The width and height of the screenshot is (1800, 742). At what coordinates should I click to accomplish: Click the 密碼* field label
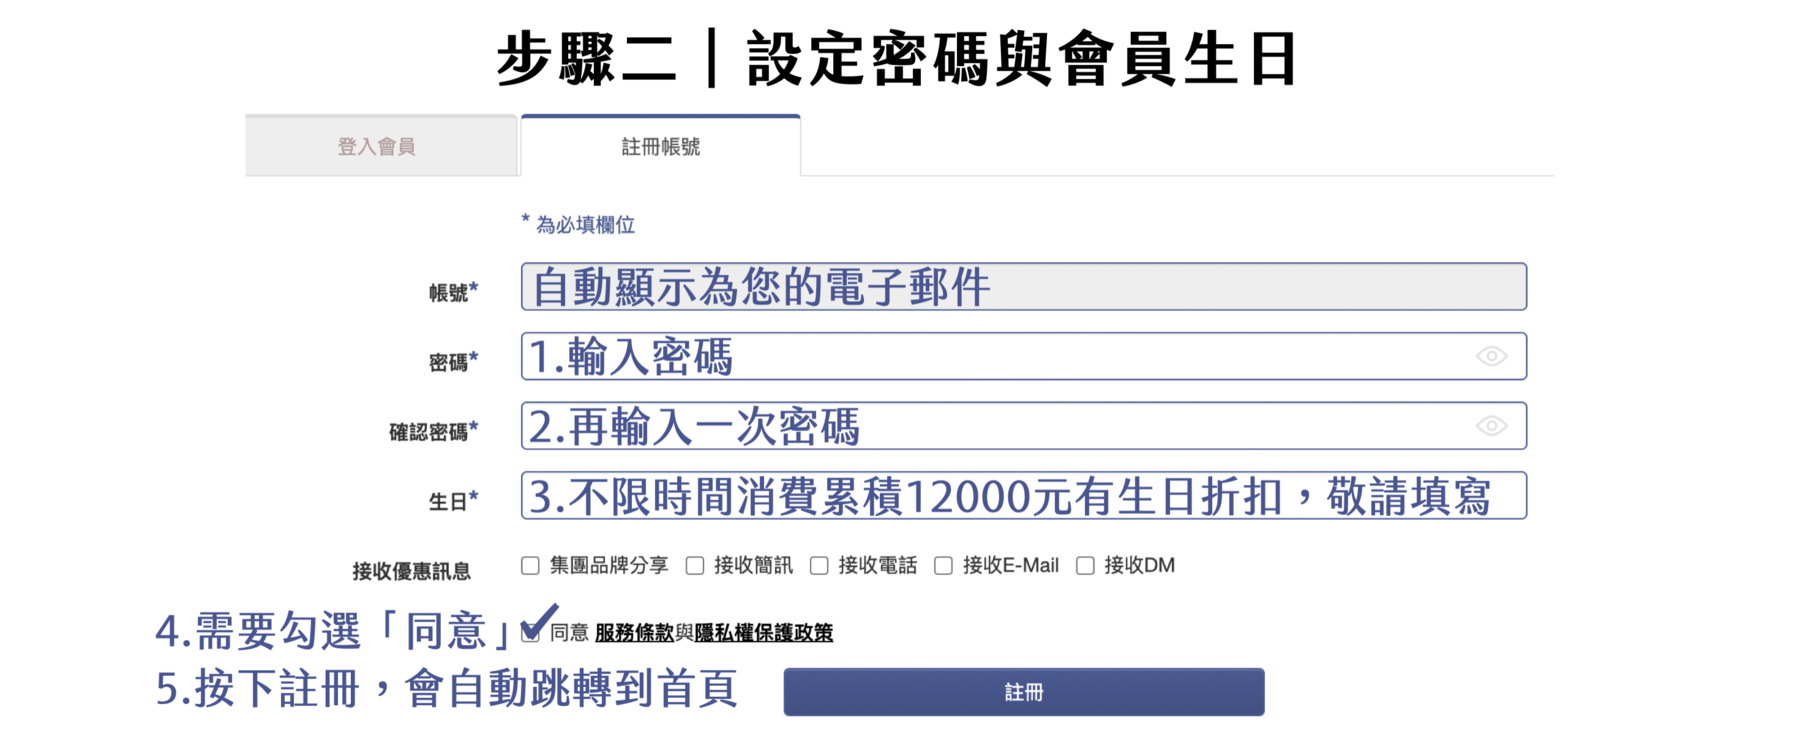tap(454, 362)
